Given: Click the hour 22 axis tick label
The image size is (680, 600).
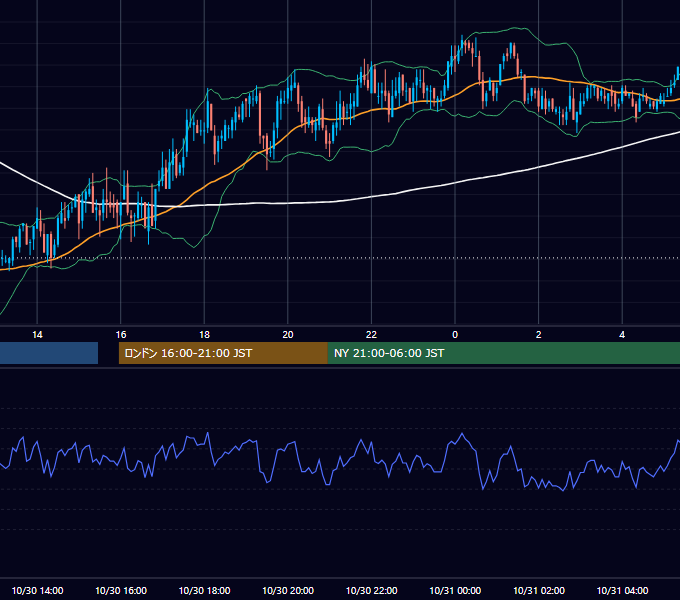Looking at the screenshot, I should click(371, 335).
